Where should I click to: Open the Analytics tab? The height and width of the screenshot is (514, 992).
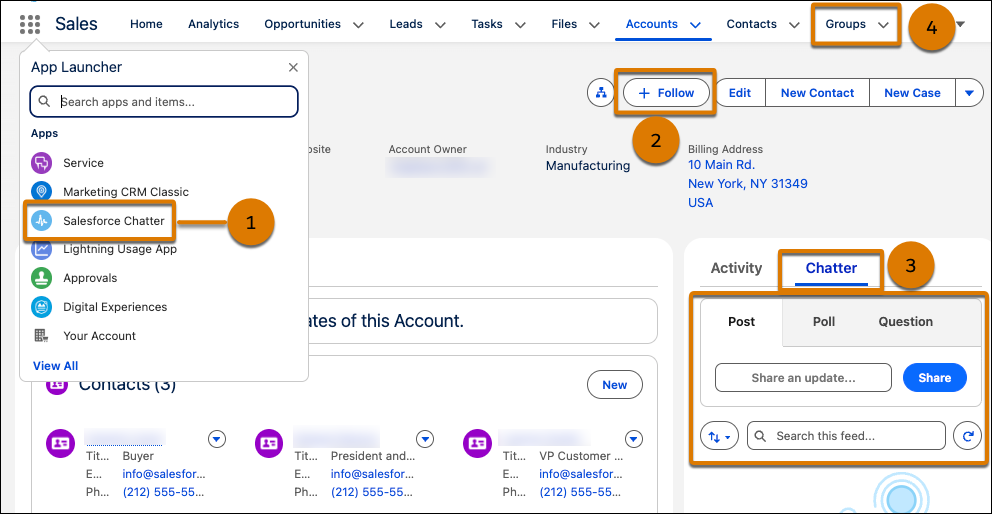coord(213,24)
